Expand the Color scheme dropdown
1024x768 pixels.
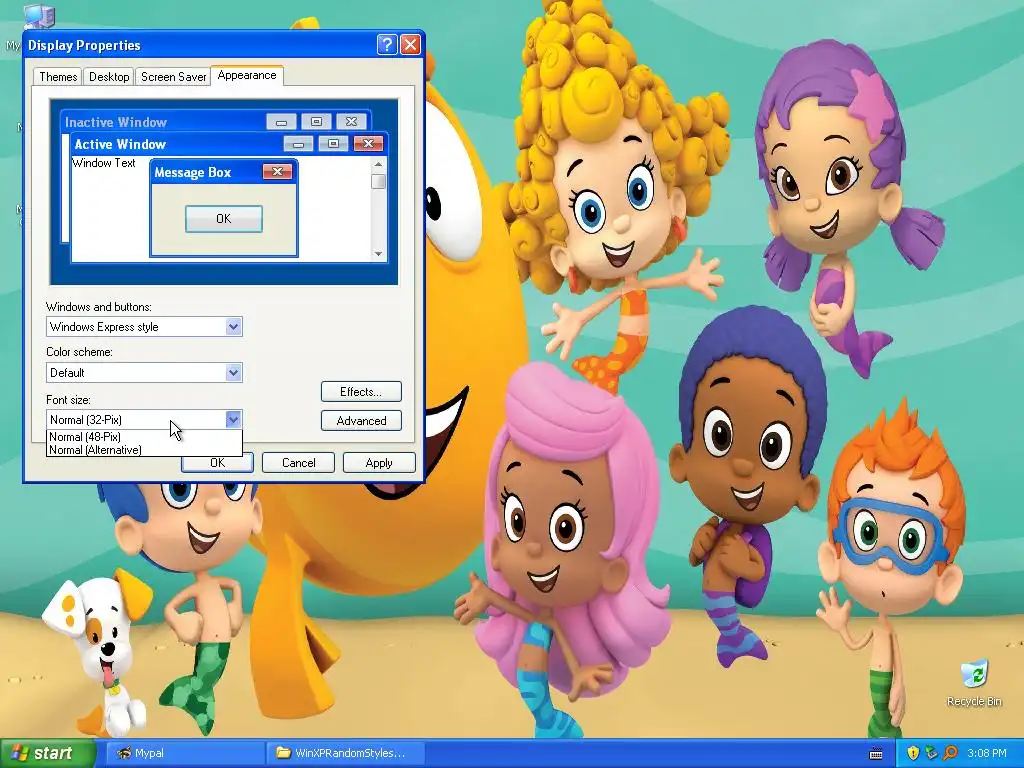click(x=233, y=372)
